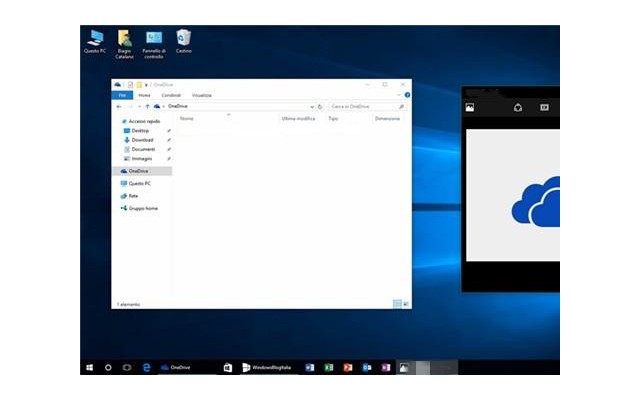Select OneDrive in the navigation pane
The image size is (640, 400).
(x=142, y=171)
